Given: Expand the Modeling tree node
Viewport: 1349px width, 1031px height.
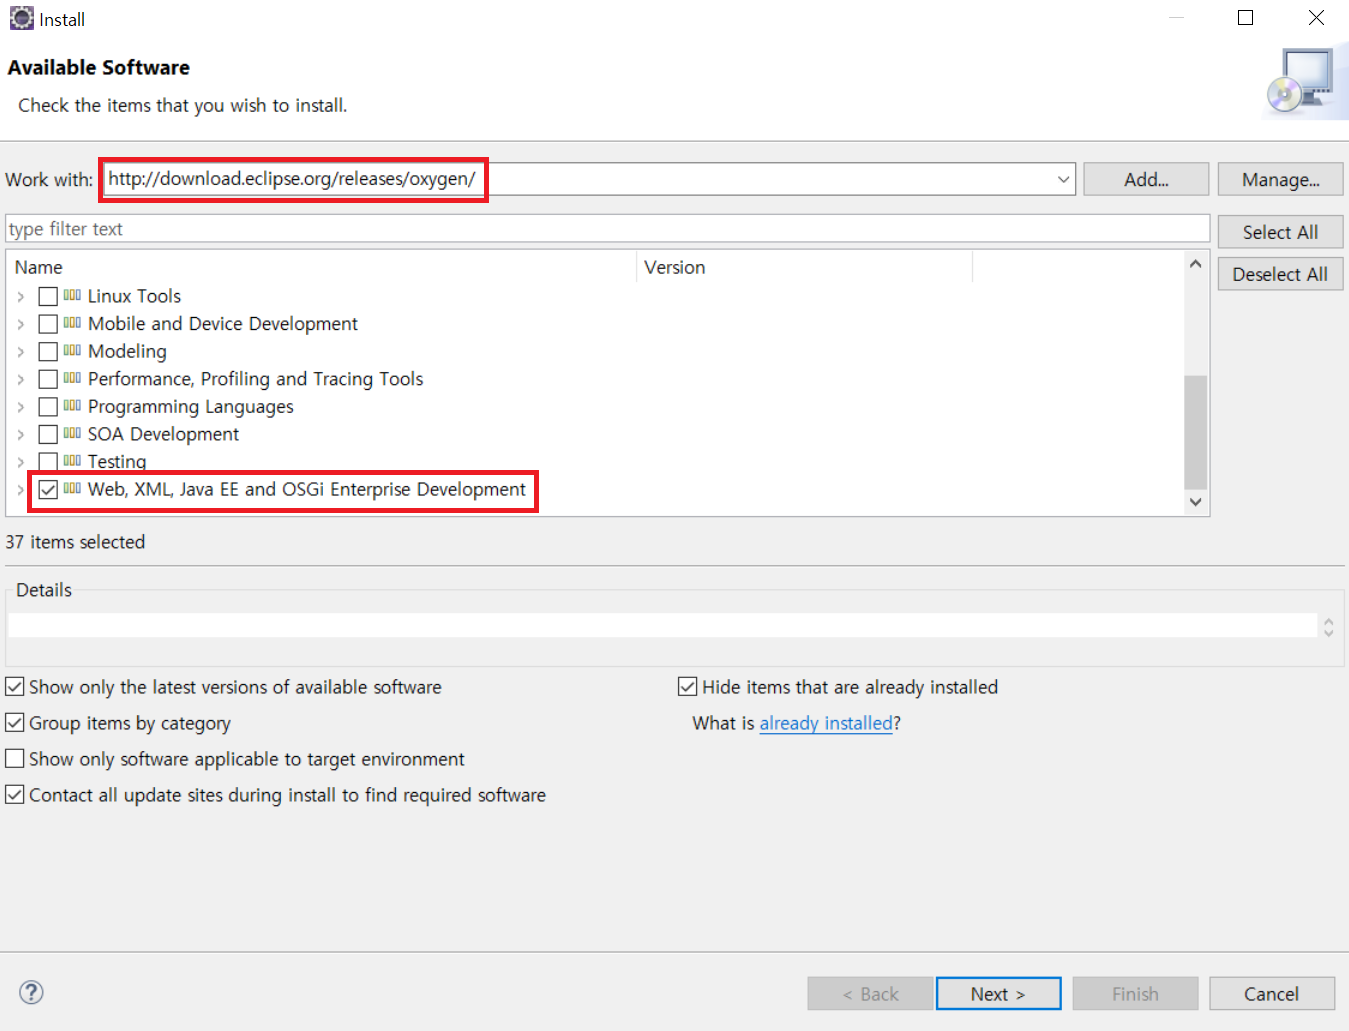Looking at the screenshot, I should [x=20, y=352].
